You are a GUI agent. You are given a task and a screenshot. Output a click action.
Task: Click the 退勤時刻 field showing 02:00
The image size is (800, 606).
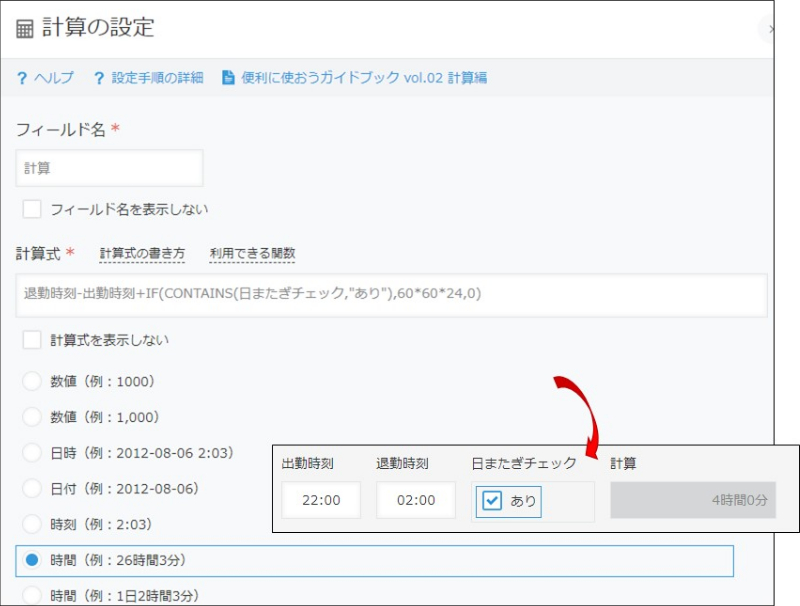tap(416, 500)
